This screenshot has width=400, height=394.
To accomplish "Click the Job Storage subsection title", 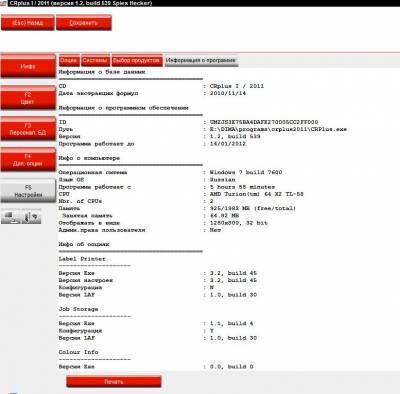I will coord(78,309).
